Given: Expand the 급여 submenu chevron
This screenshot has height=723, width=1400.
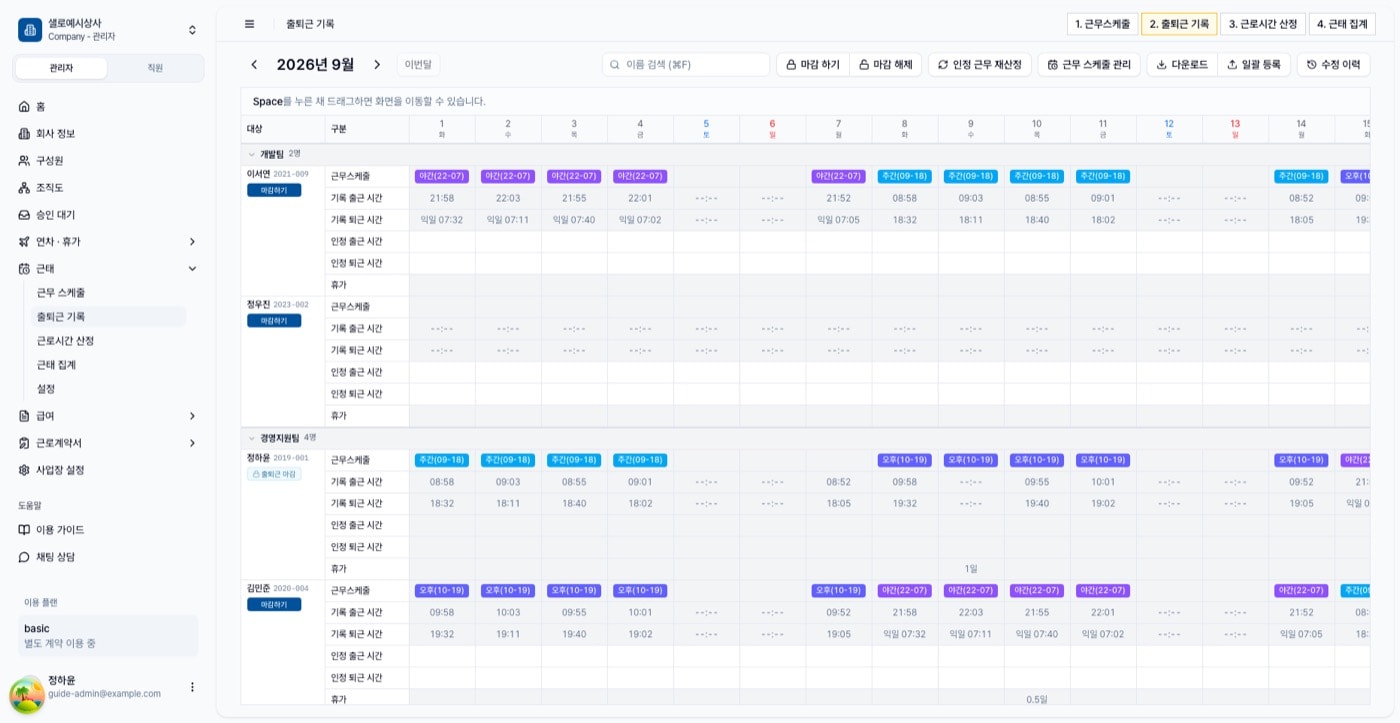Looking at the screenshot, I should pyautogui.click(x=192, y=415).
